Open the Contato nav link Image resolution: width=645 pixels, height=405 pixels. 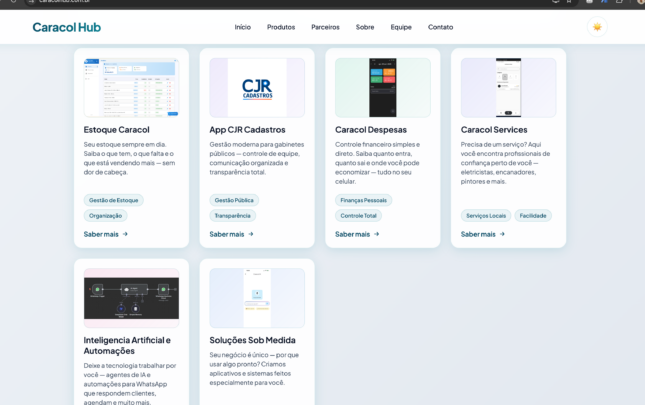440,27
